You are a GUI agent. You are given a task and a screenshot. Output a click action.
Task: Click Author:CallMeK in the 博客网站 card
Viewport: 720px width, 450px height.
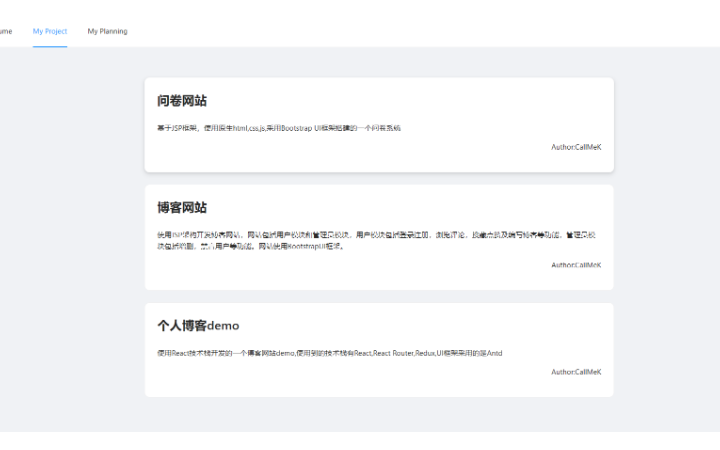pos(576,265)
